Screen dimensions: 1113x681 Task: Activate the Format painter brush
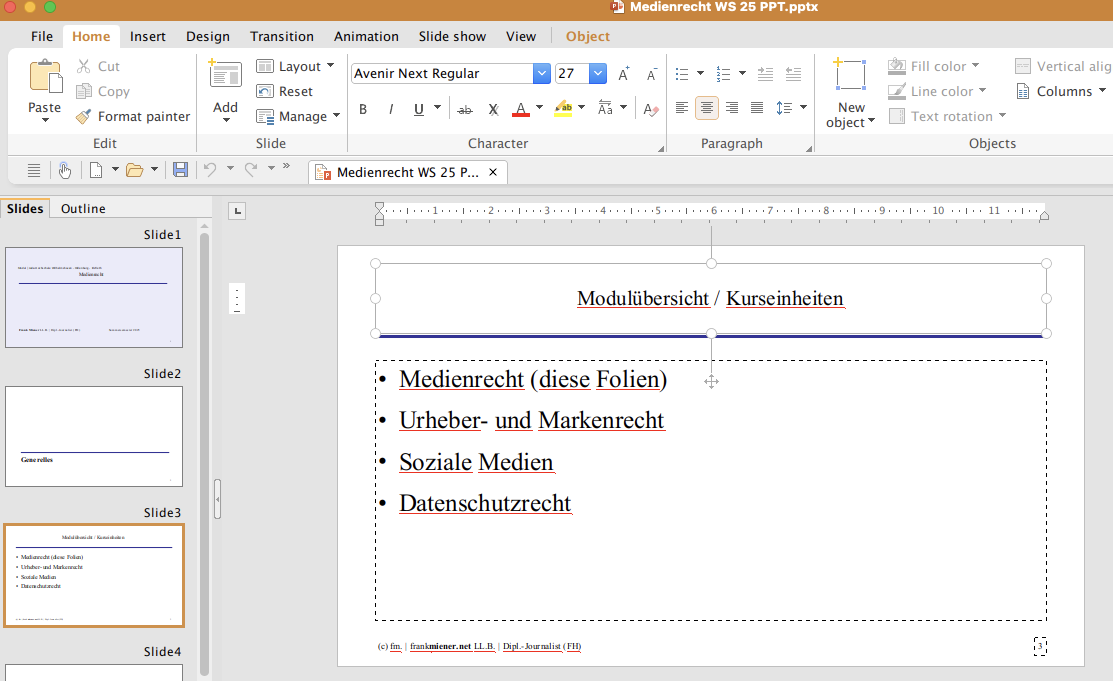pyautogui.click(x=84, y=116)
